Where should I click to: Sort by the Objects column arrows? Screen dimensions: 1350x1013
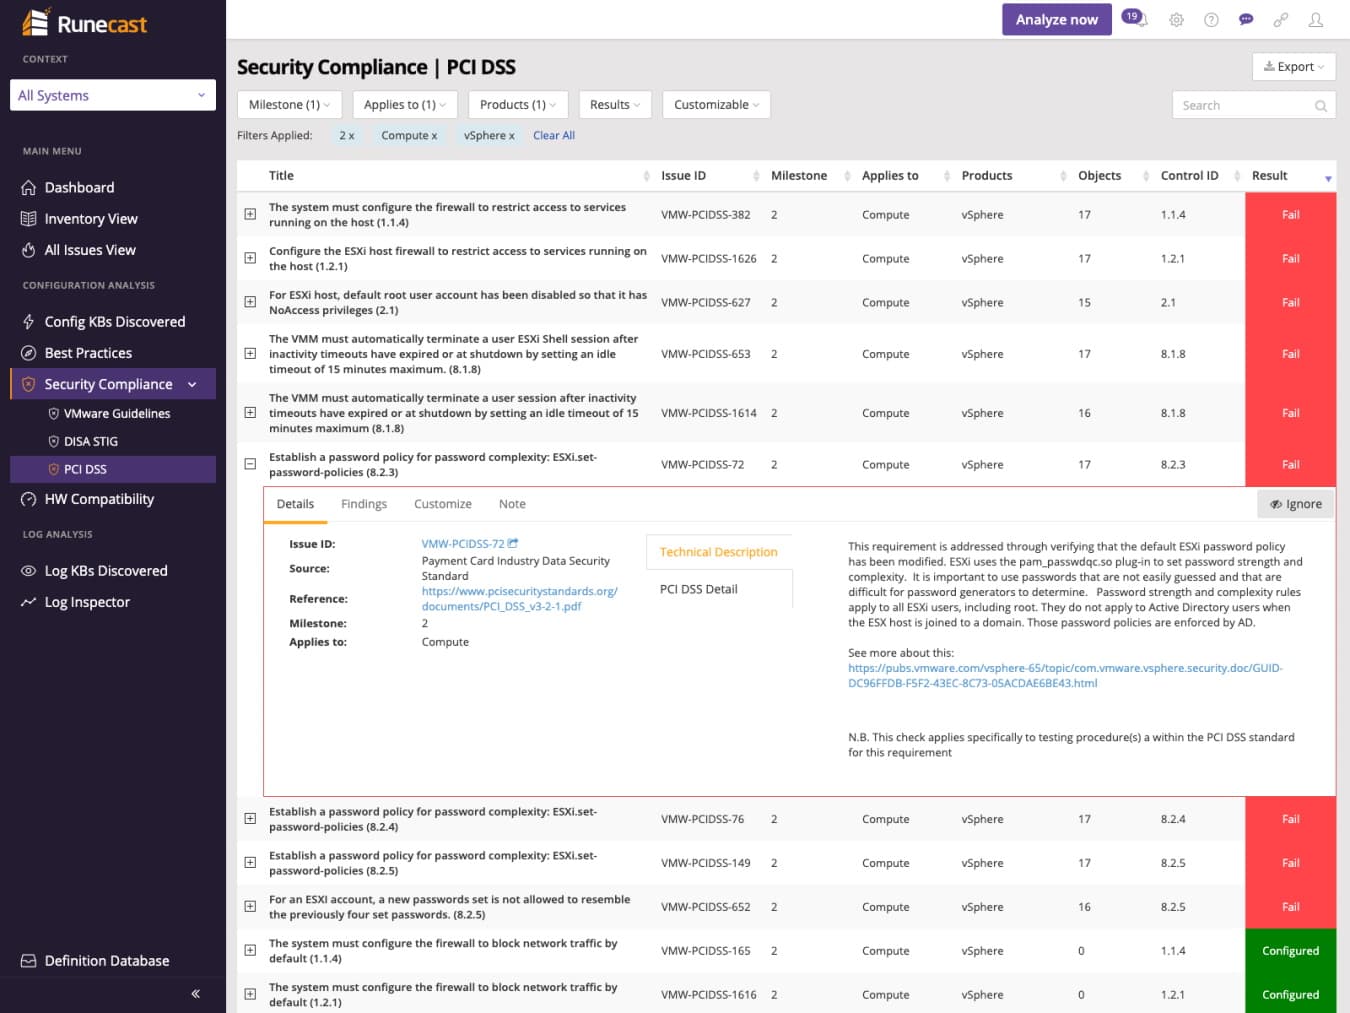click(1146, 176)
